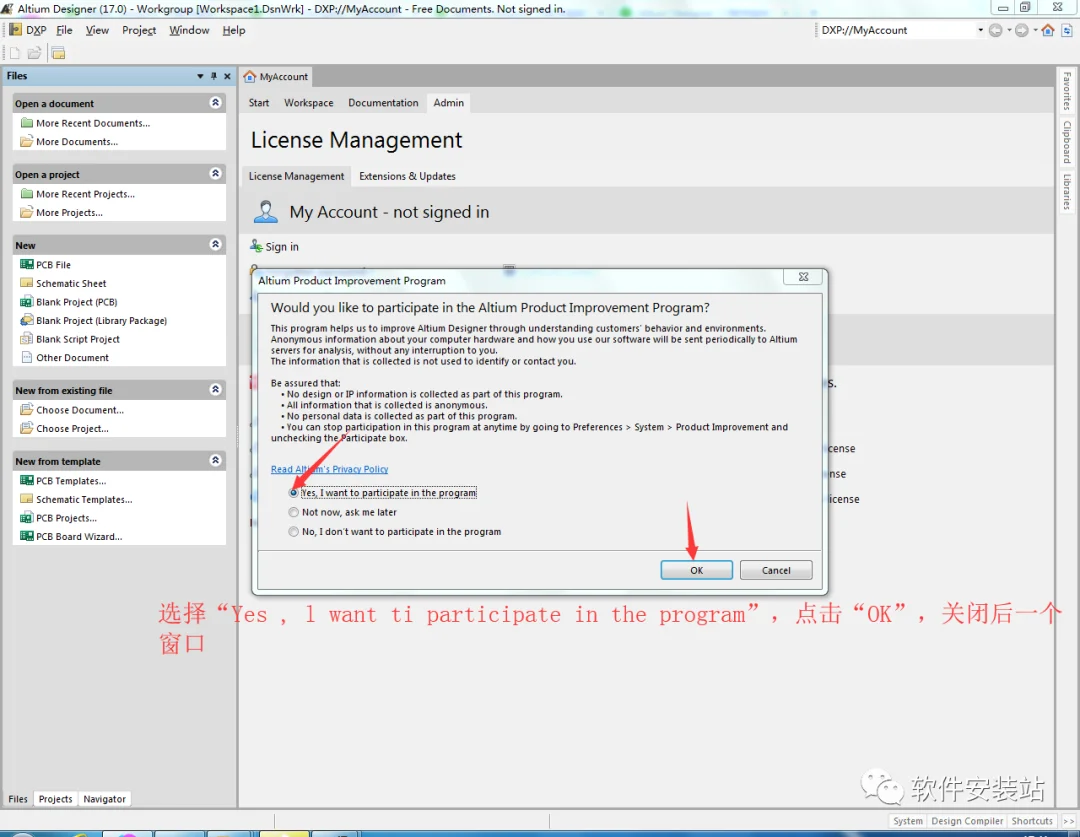The image size is (1080, 837).
Task: Switch to Extensions & Updates tab
Action: pyautogui.click(x=407, y=176)
